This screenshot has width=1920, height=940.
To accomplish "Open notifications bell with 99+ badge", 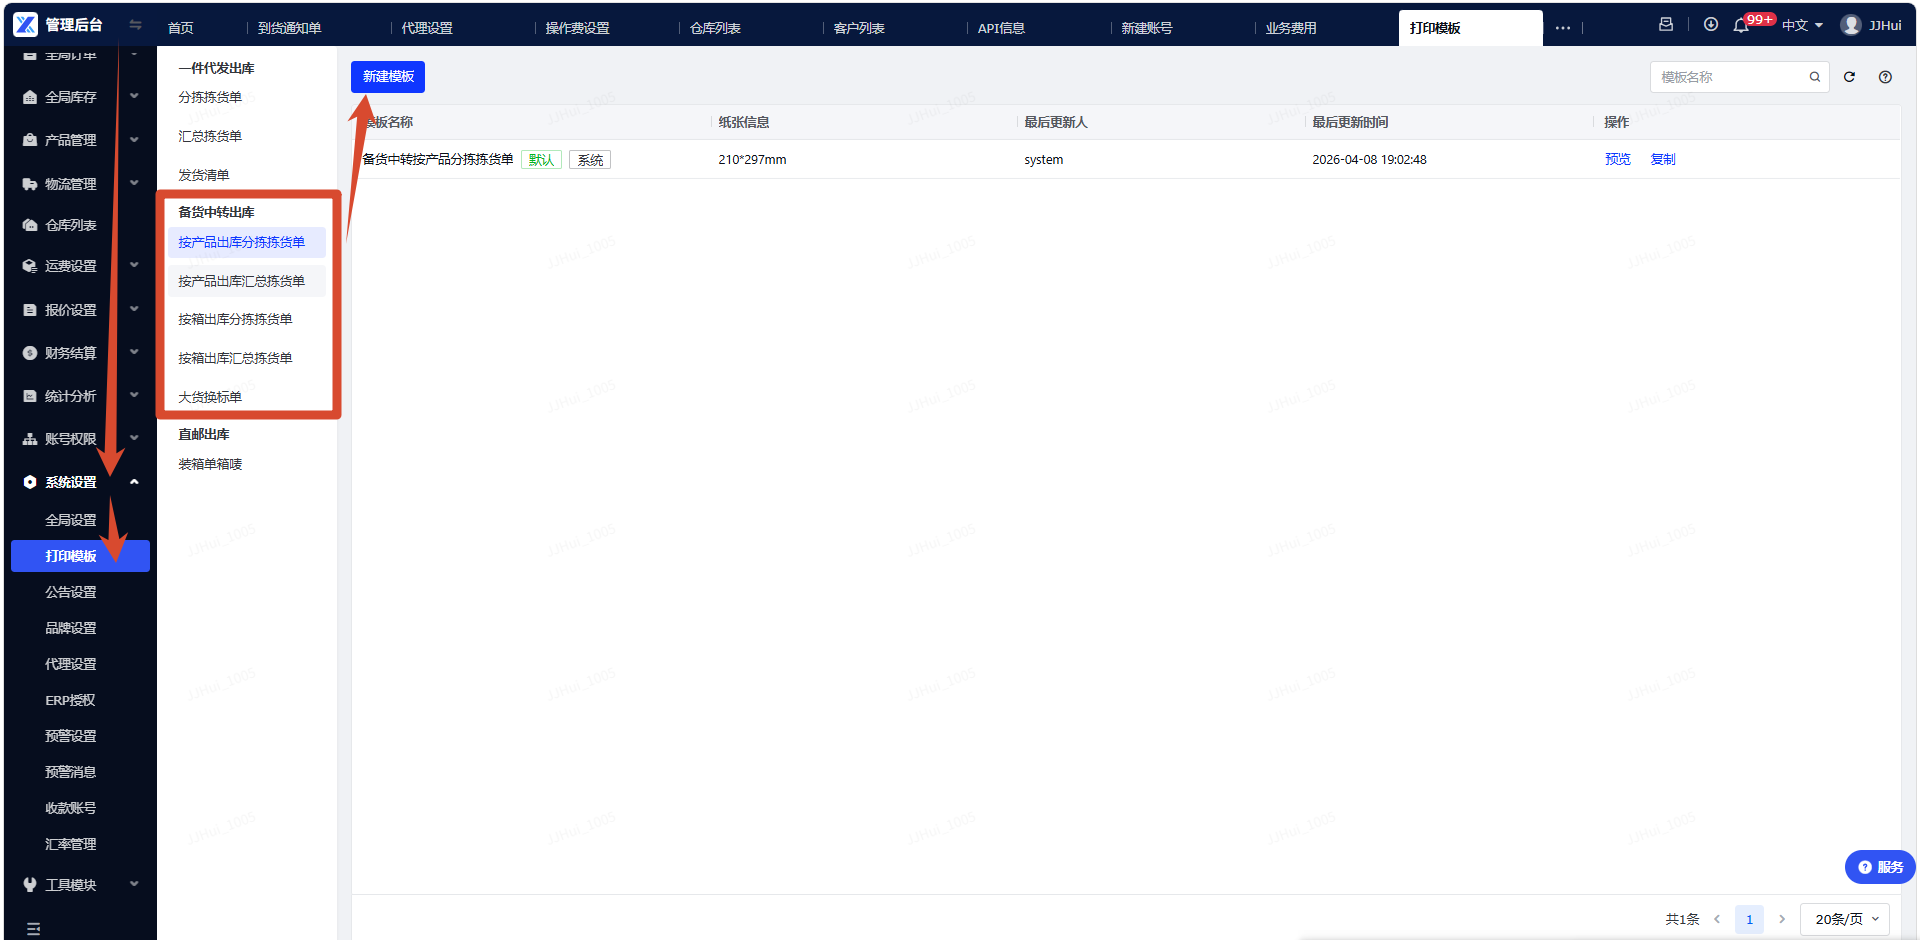I will [x=1741, y=26].
